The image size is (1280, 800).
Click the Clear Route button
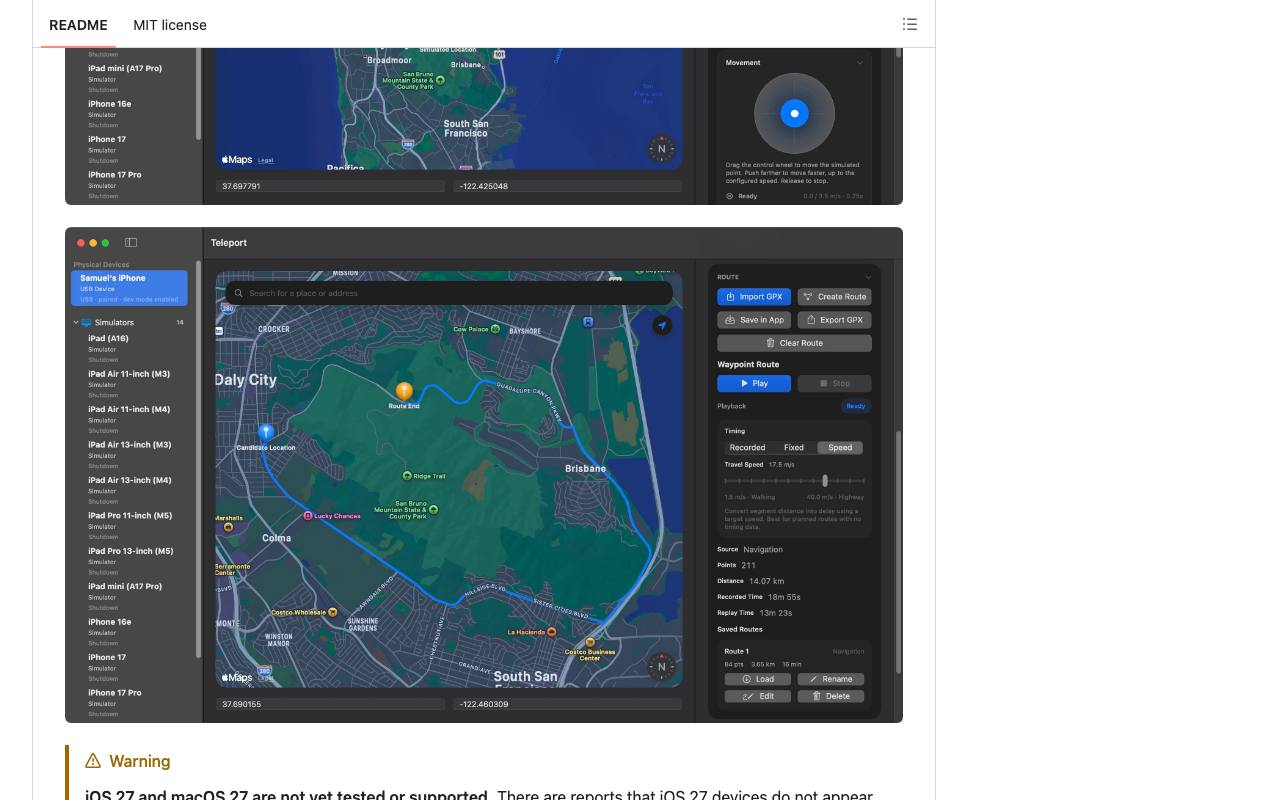point(794,343)
